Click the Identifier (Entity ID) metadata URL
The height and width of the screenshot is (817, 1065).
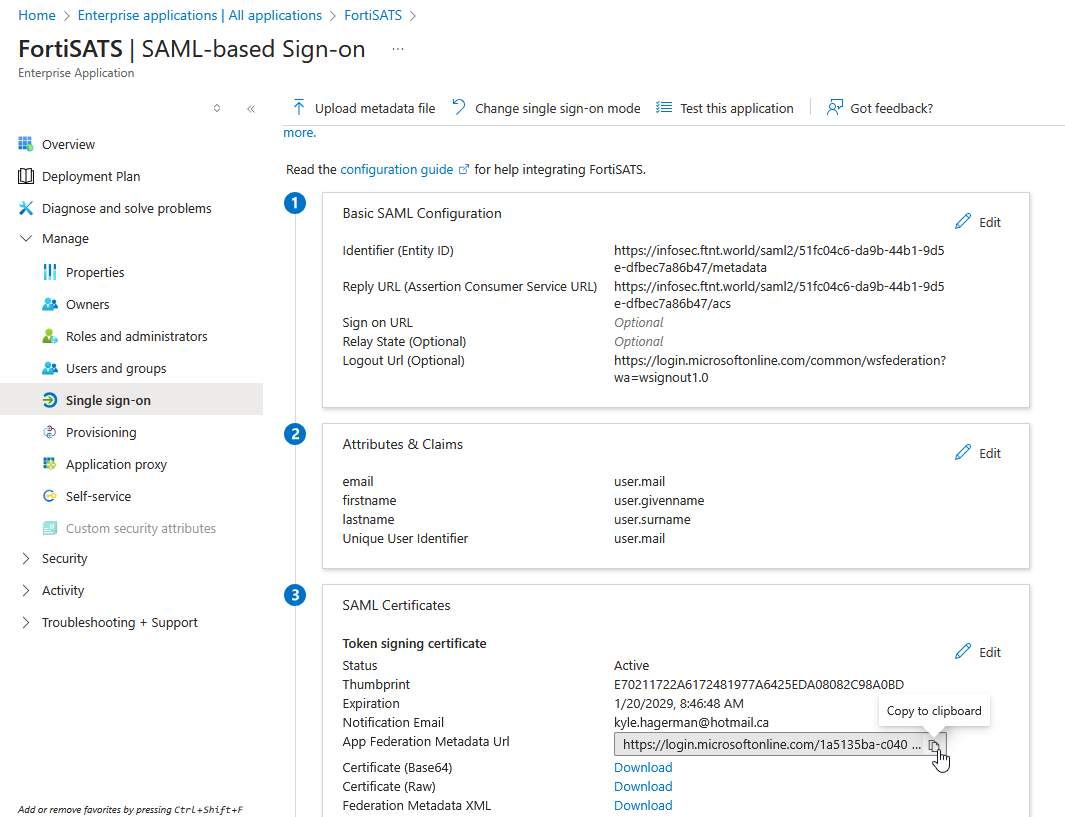click(779, 259)
